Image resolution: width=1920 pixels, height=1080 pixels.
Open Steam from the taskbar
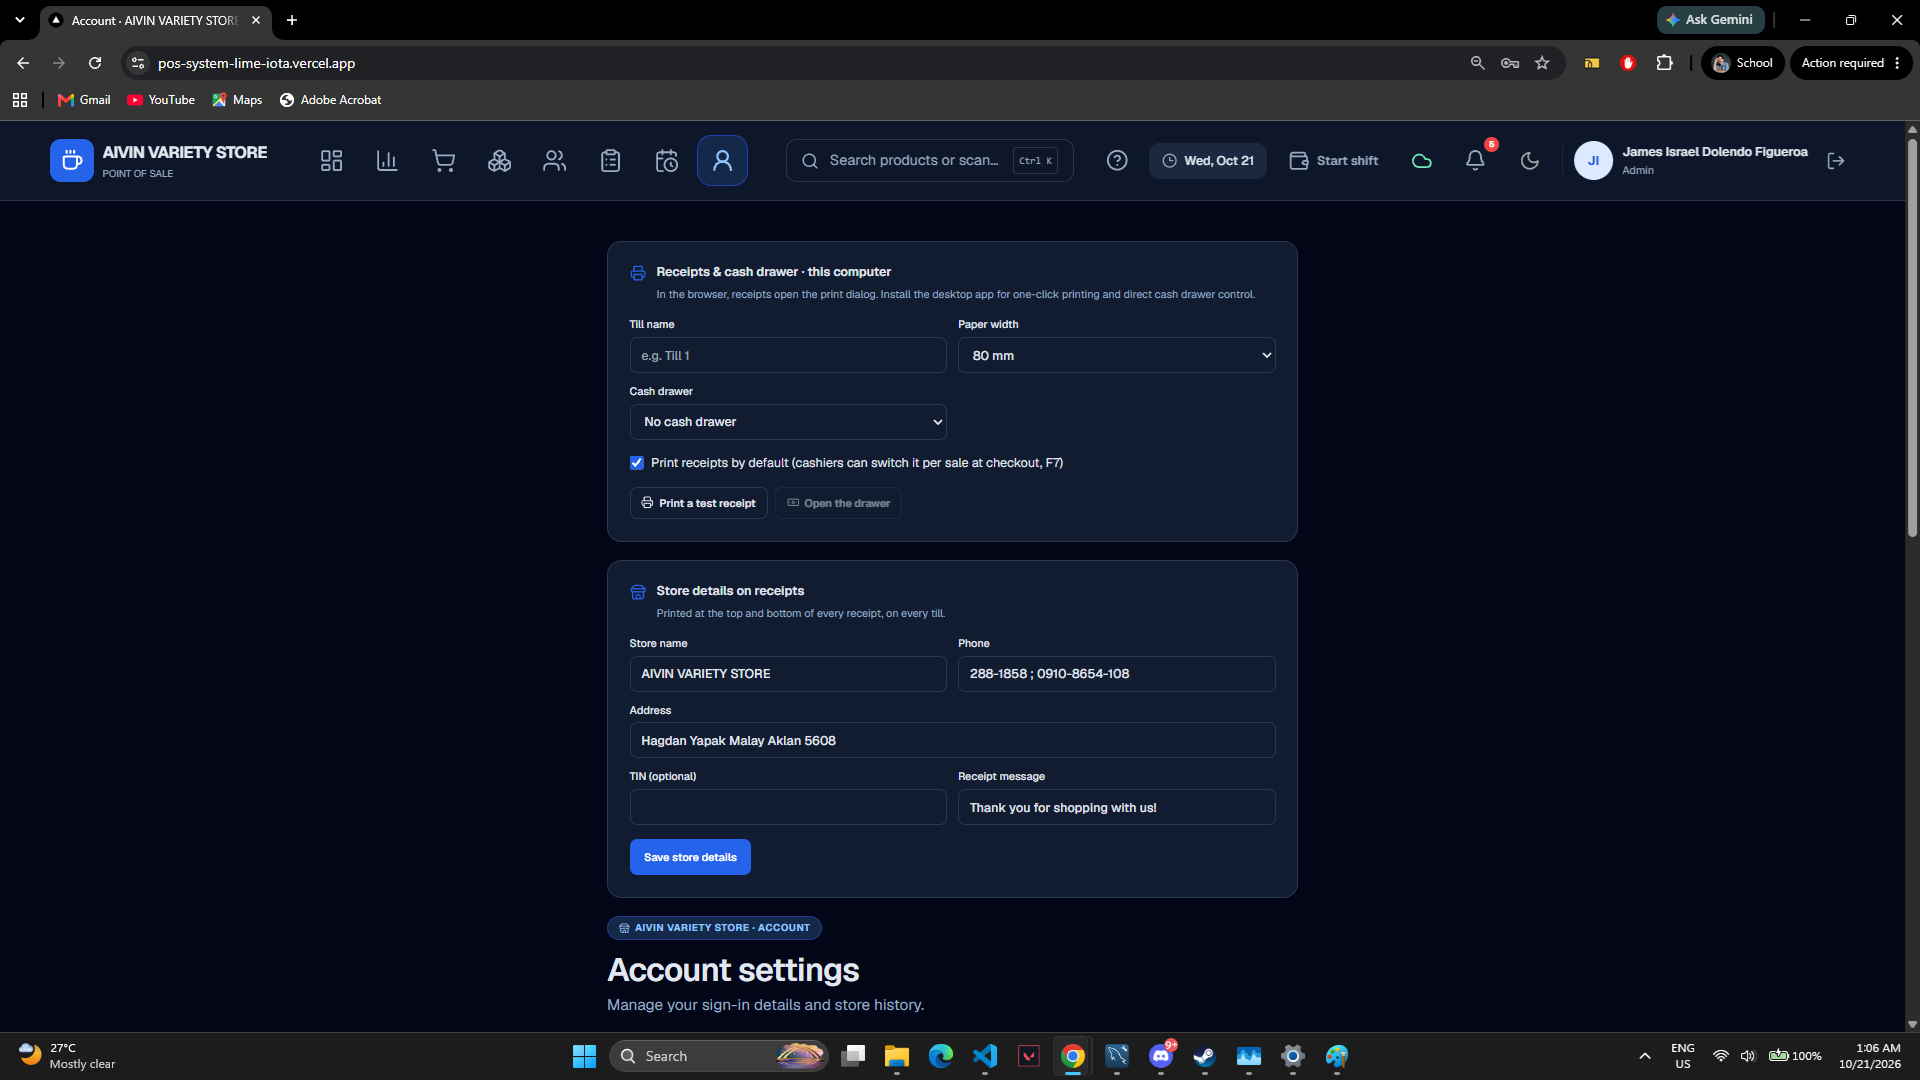1205,1056
